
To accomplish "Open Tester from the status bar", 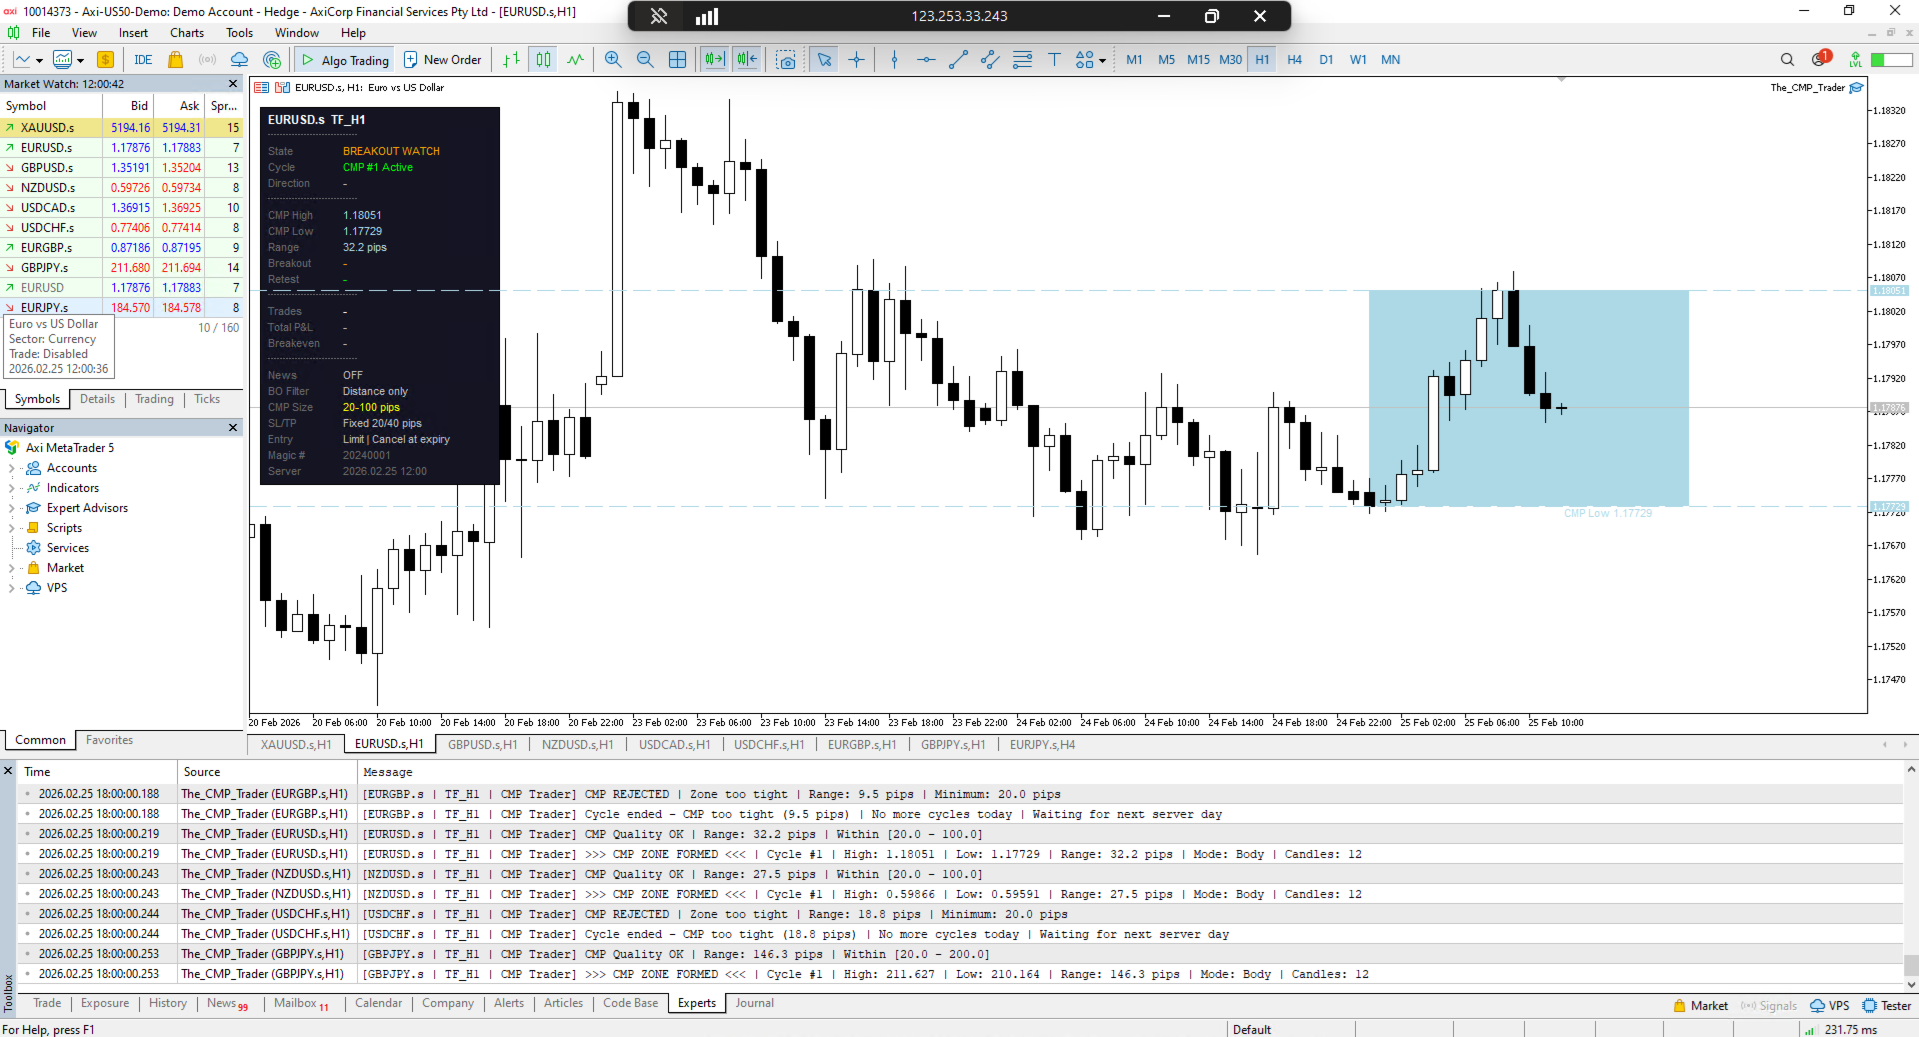I will [x=1887, y=1006].
